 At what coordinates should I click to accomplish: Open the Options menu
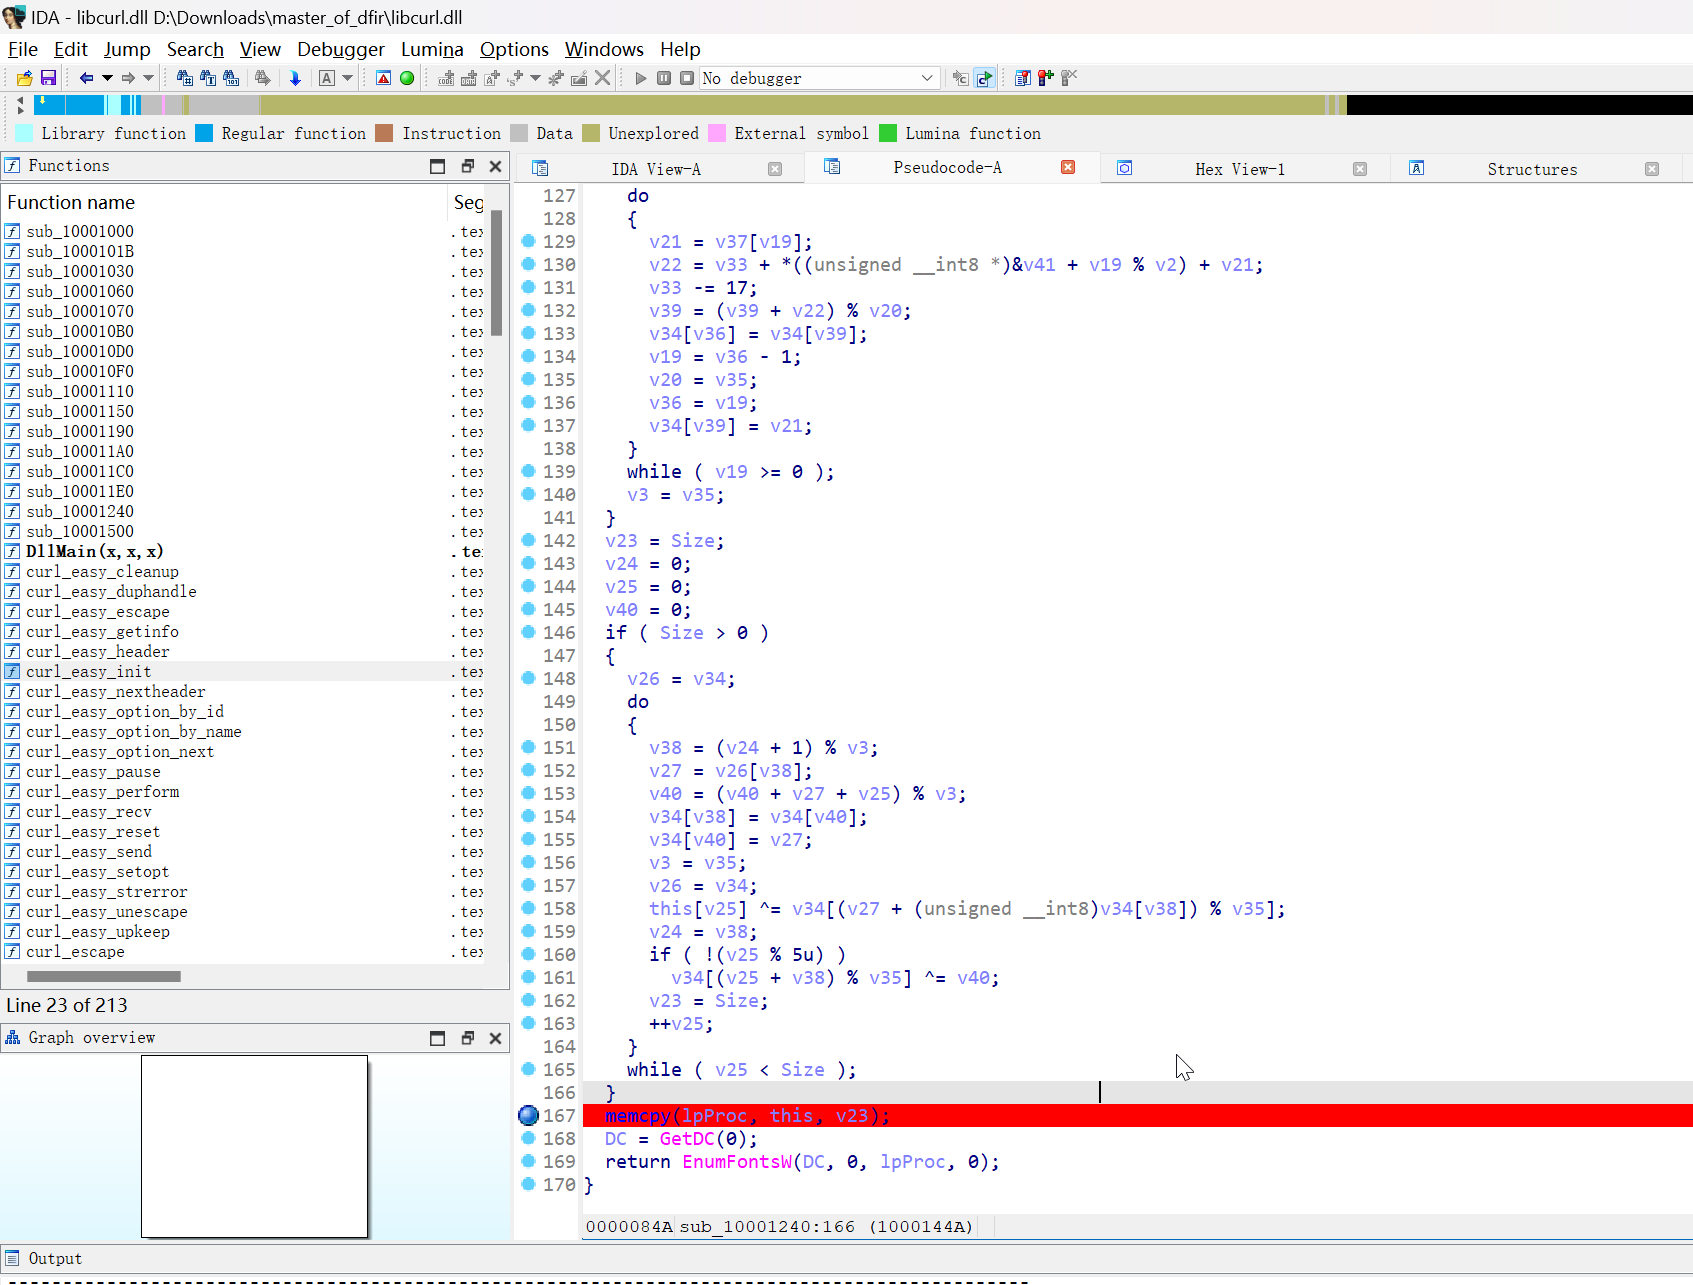(514, 49)
